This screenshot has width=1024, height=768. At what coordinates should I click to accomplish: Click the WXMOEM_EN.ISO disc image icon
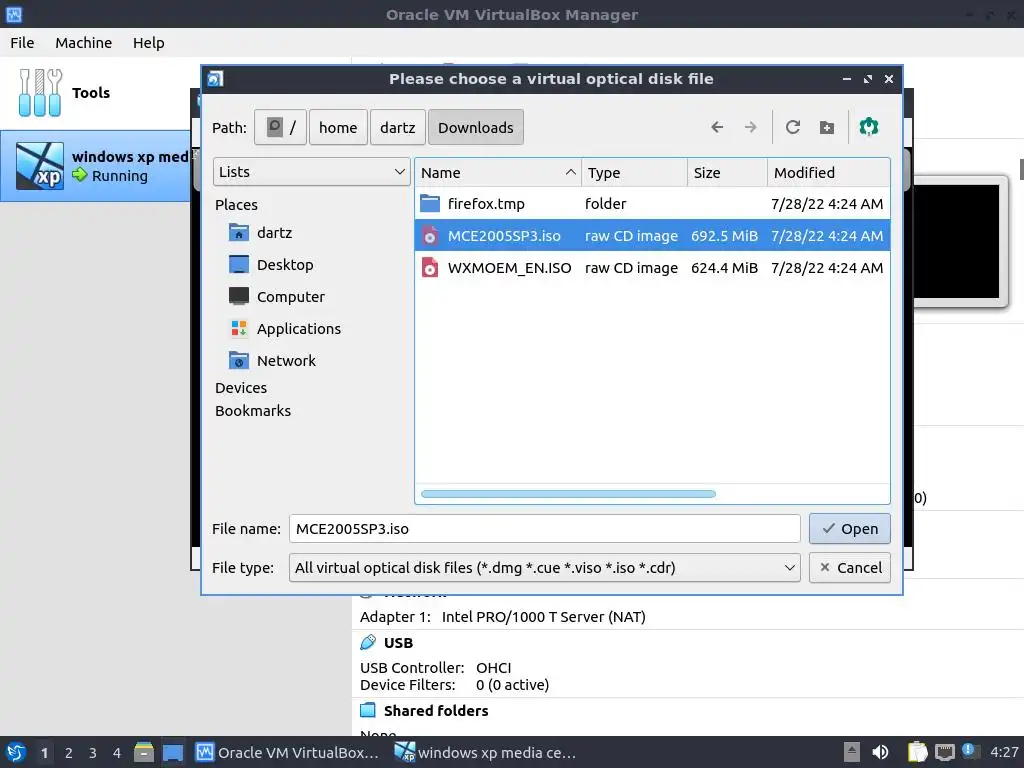430,268
